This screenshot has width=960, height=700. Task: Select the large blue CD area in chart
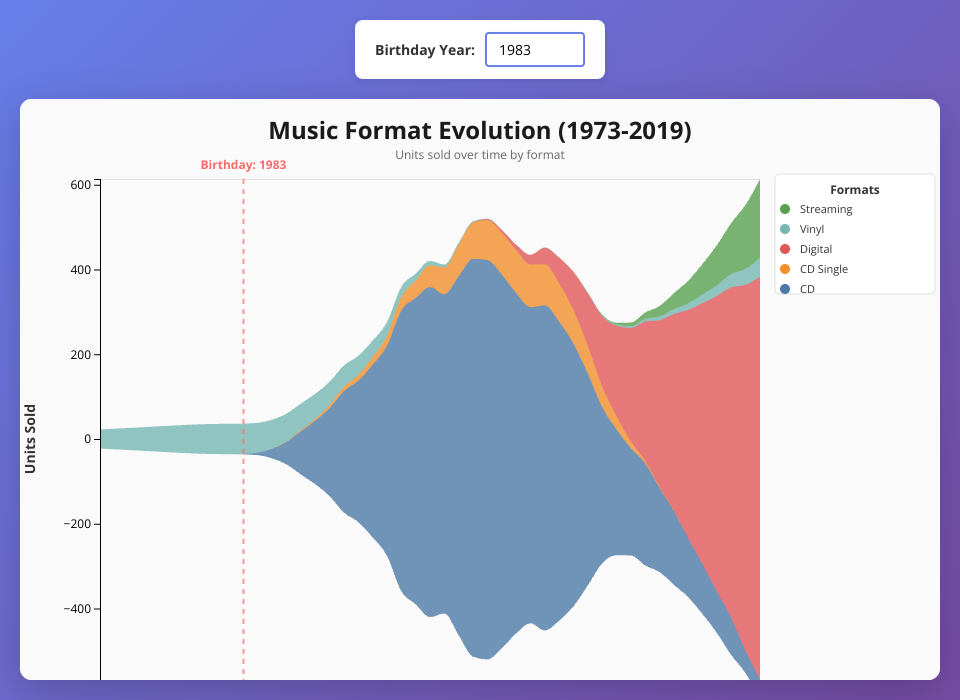[480, 450]
